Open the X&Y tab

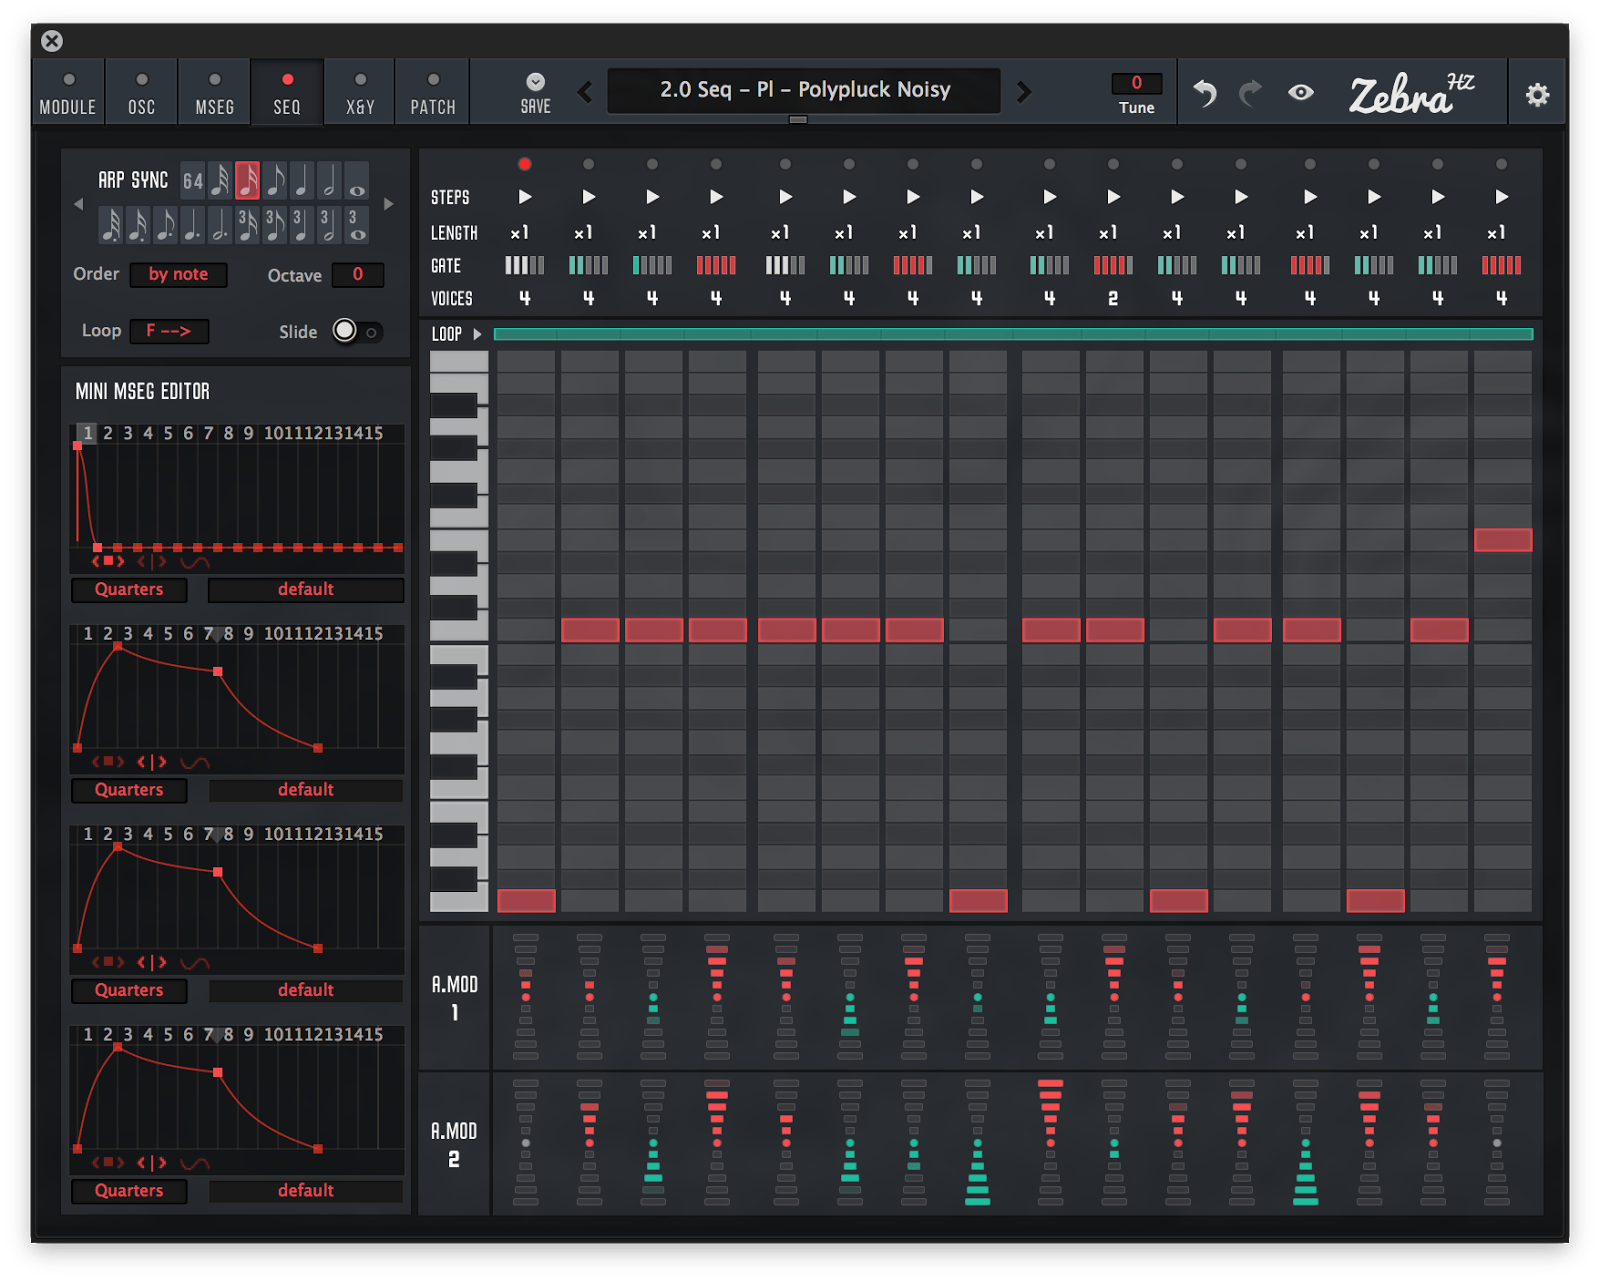click(x=360, y=93)
